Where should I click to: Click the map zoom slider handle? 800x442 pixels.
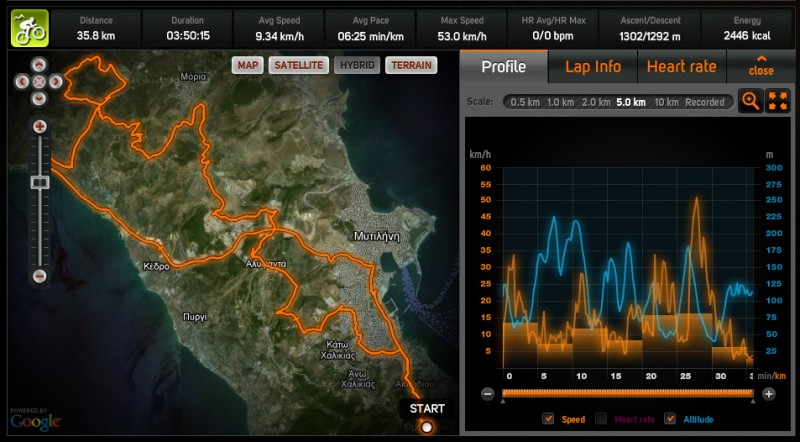[39, 182]
